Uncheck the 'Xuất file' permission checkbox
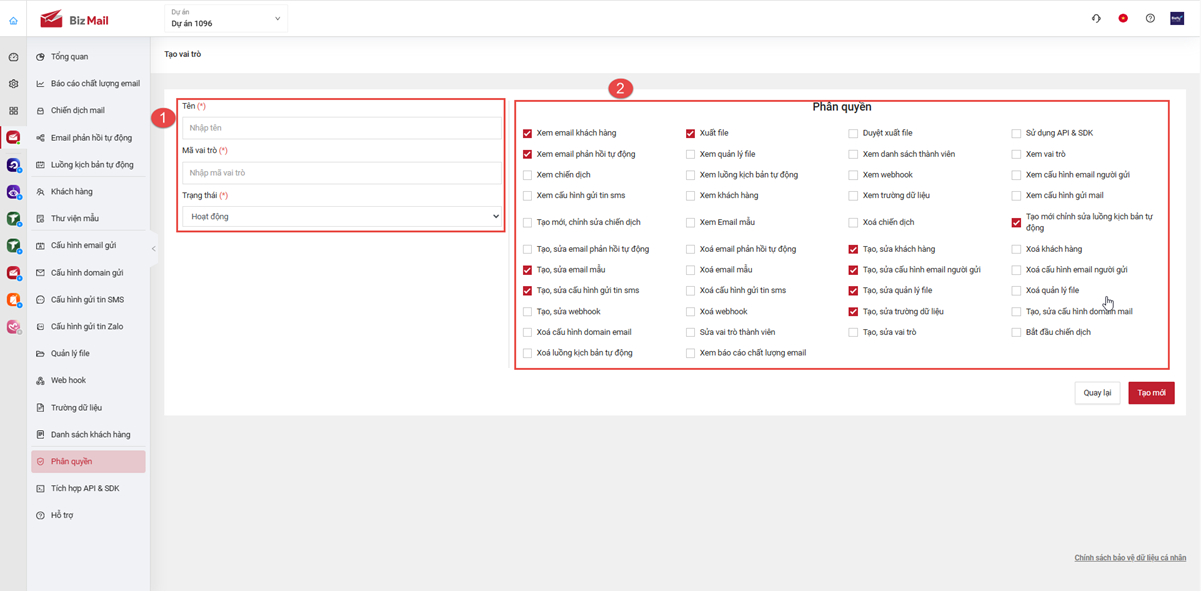Viewport: 1201px width, 591px height. 691,133
